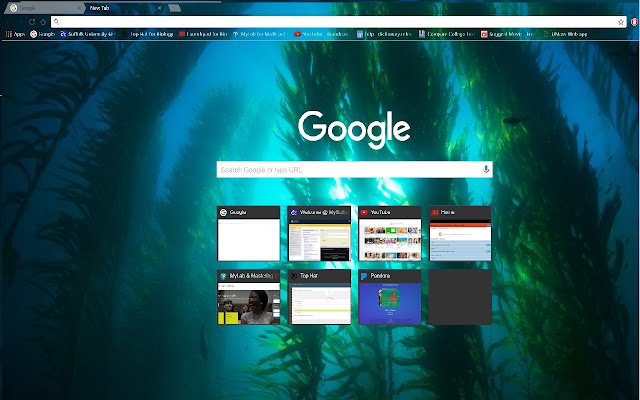The width and height of the screenshot is (640, 400).
Task: Open the Top Hat thumbnail
Action: point(319,297)
